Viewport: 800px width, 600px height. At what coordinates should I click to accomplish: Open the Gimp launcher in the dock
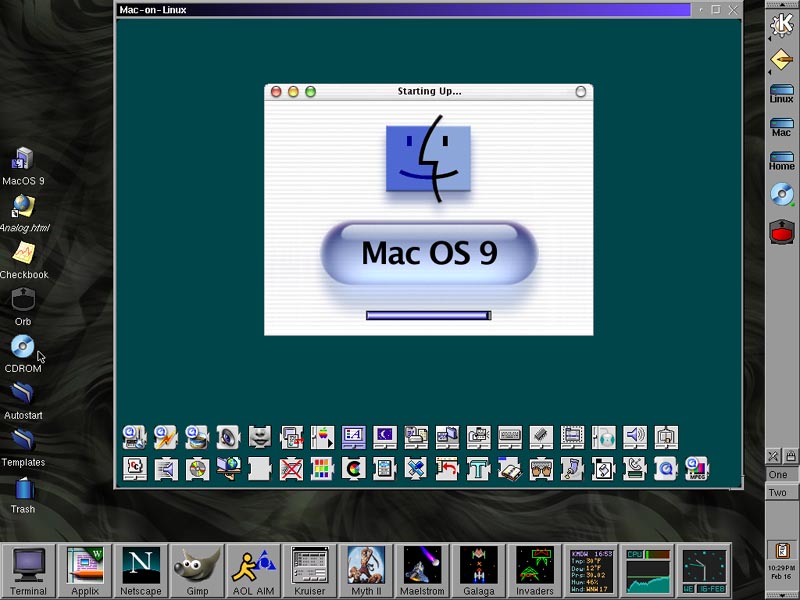coord(196,565)
